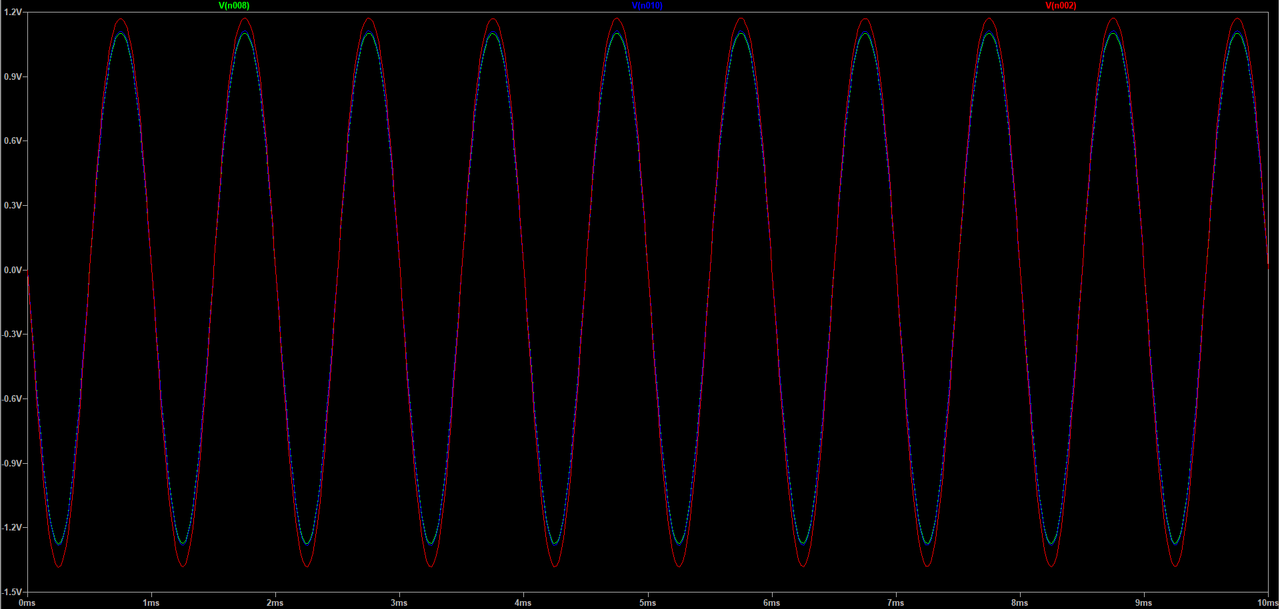Image resolution: width=1280 pixels, height=609 pixels.
Task: Select the red V(n002) trace label
Action: pos(1061,6)
